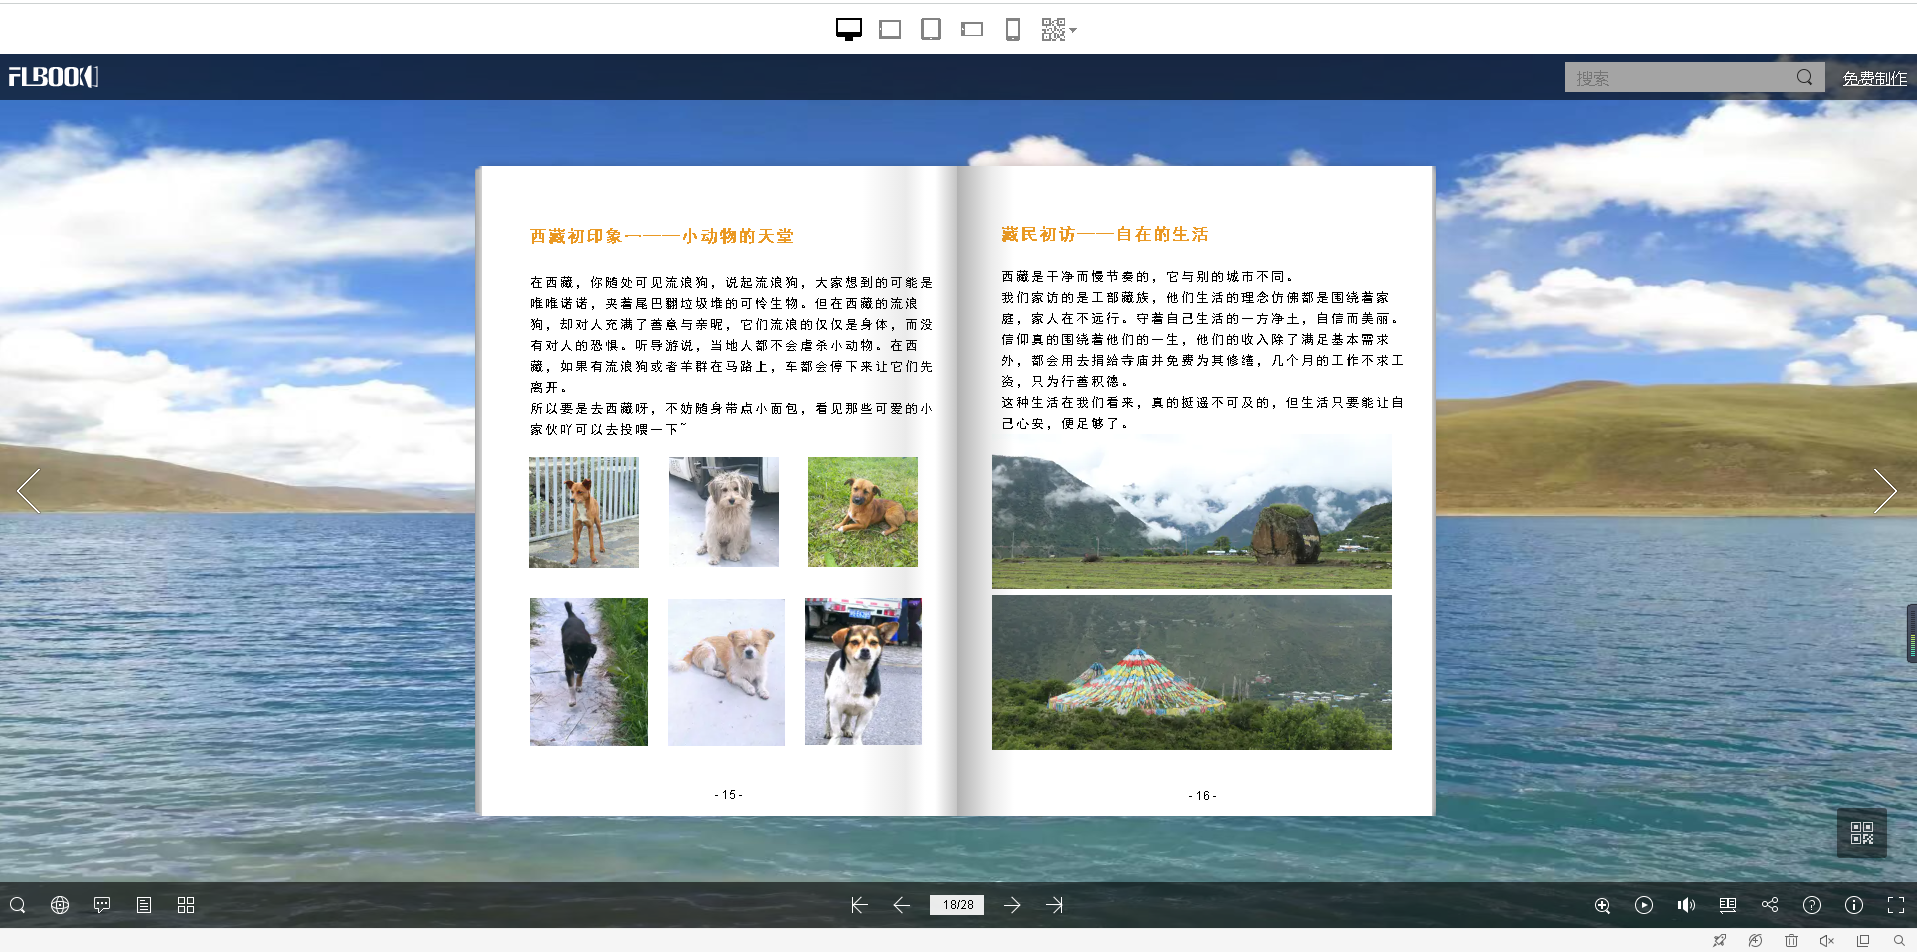Open the book info icon
The height and width of the screenshot is (952, 1917).
point(1854,905)
